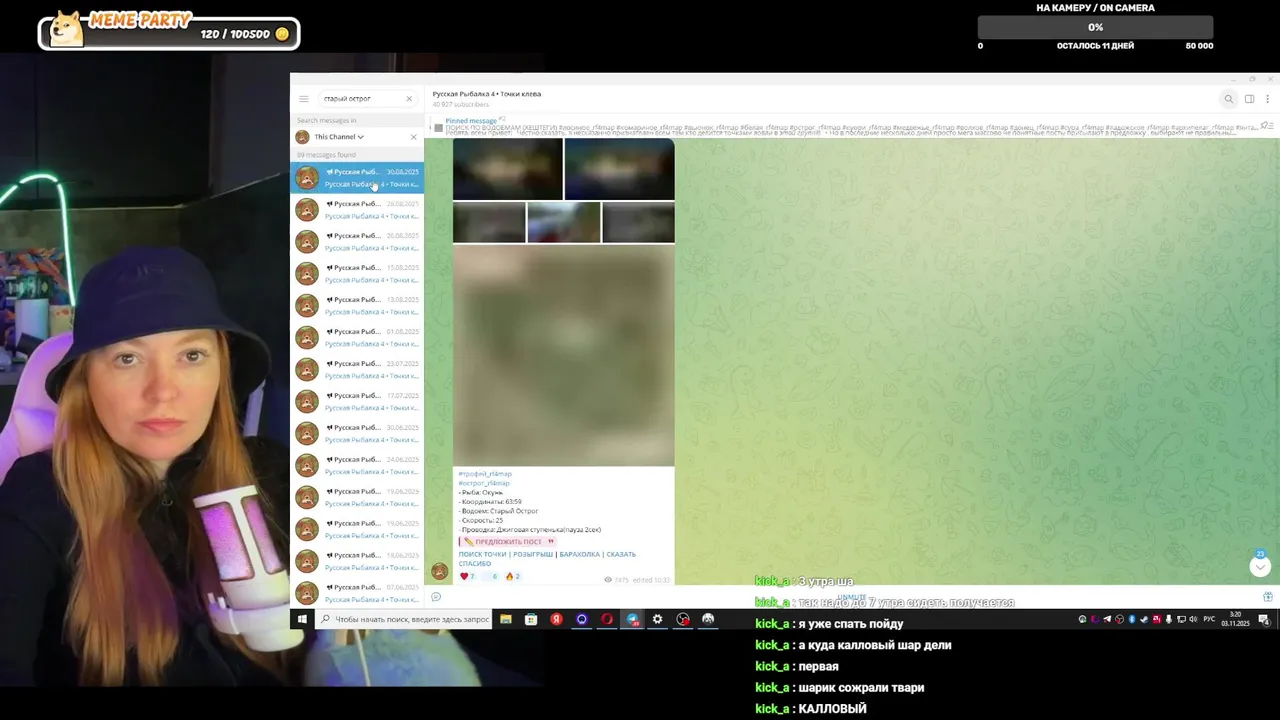Click the 'ПРЕДЛОЖИТЬ ПОСТ' quote link
The image size is (1280, 720).
point(508,542)
